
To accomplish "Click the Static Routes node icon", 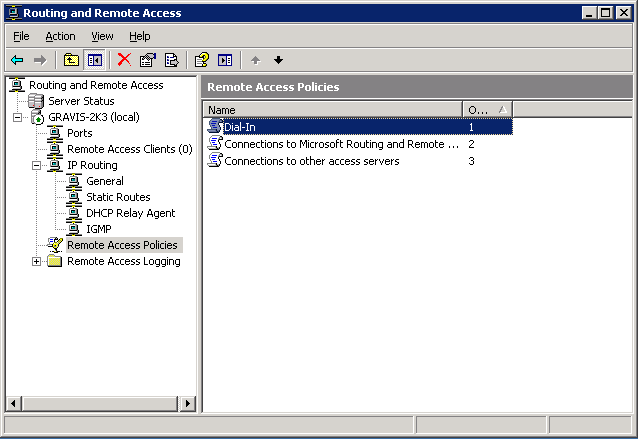I will click(x=74, y=197).
